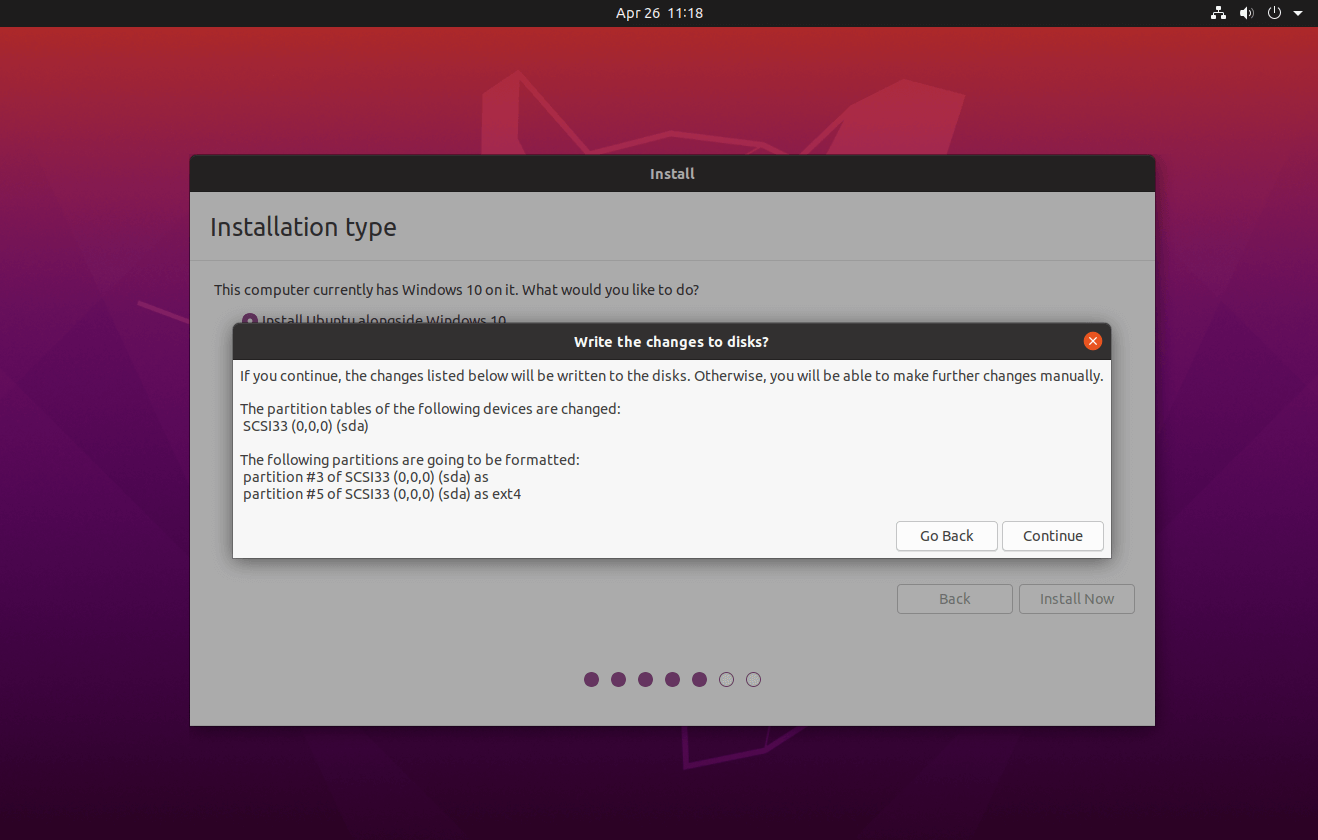This screenshot has width=1318, height=840.
Task: Click the first filled progress dot
Action: tap(591, 680)
